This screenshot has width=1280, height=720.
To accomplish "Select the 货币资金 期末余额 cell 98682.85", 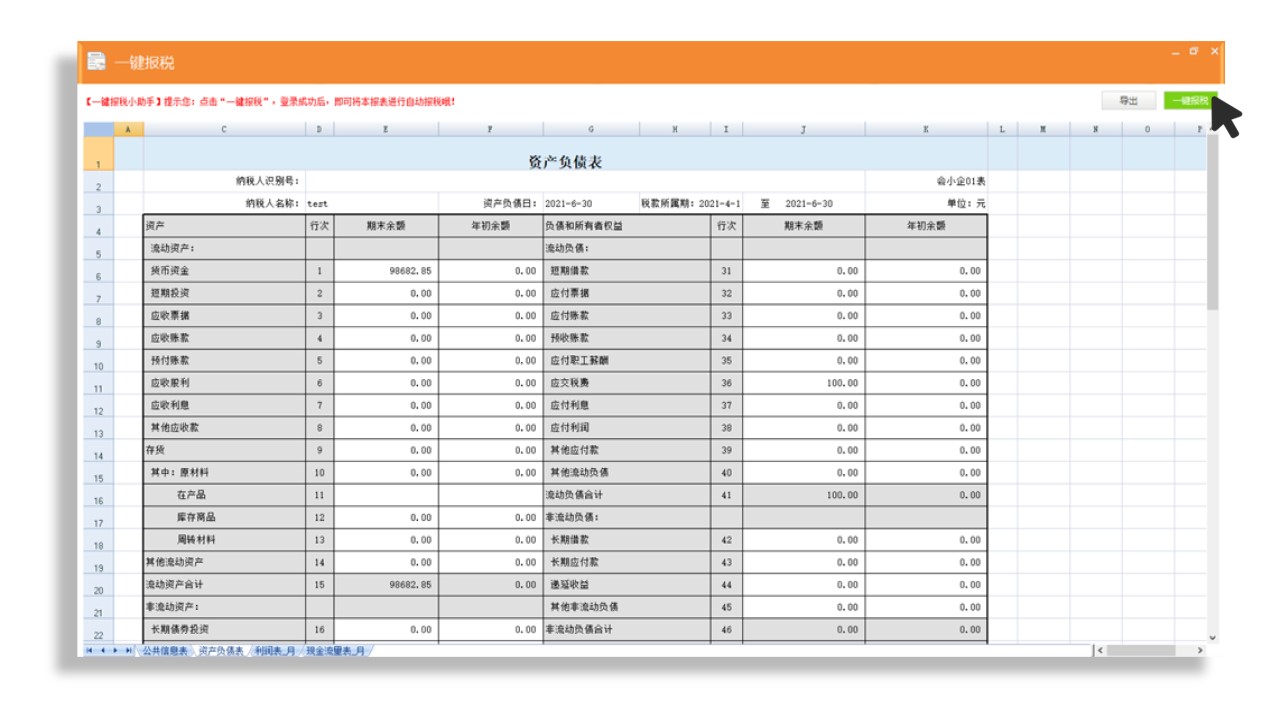I will 386,271.
